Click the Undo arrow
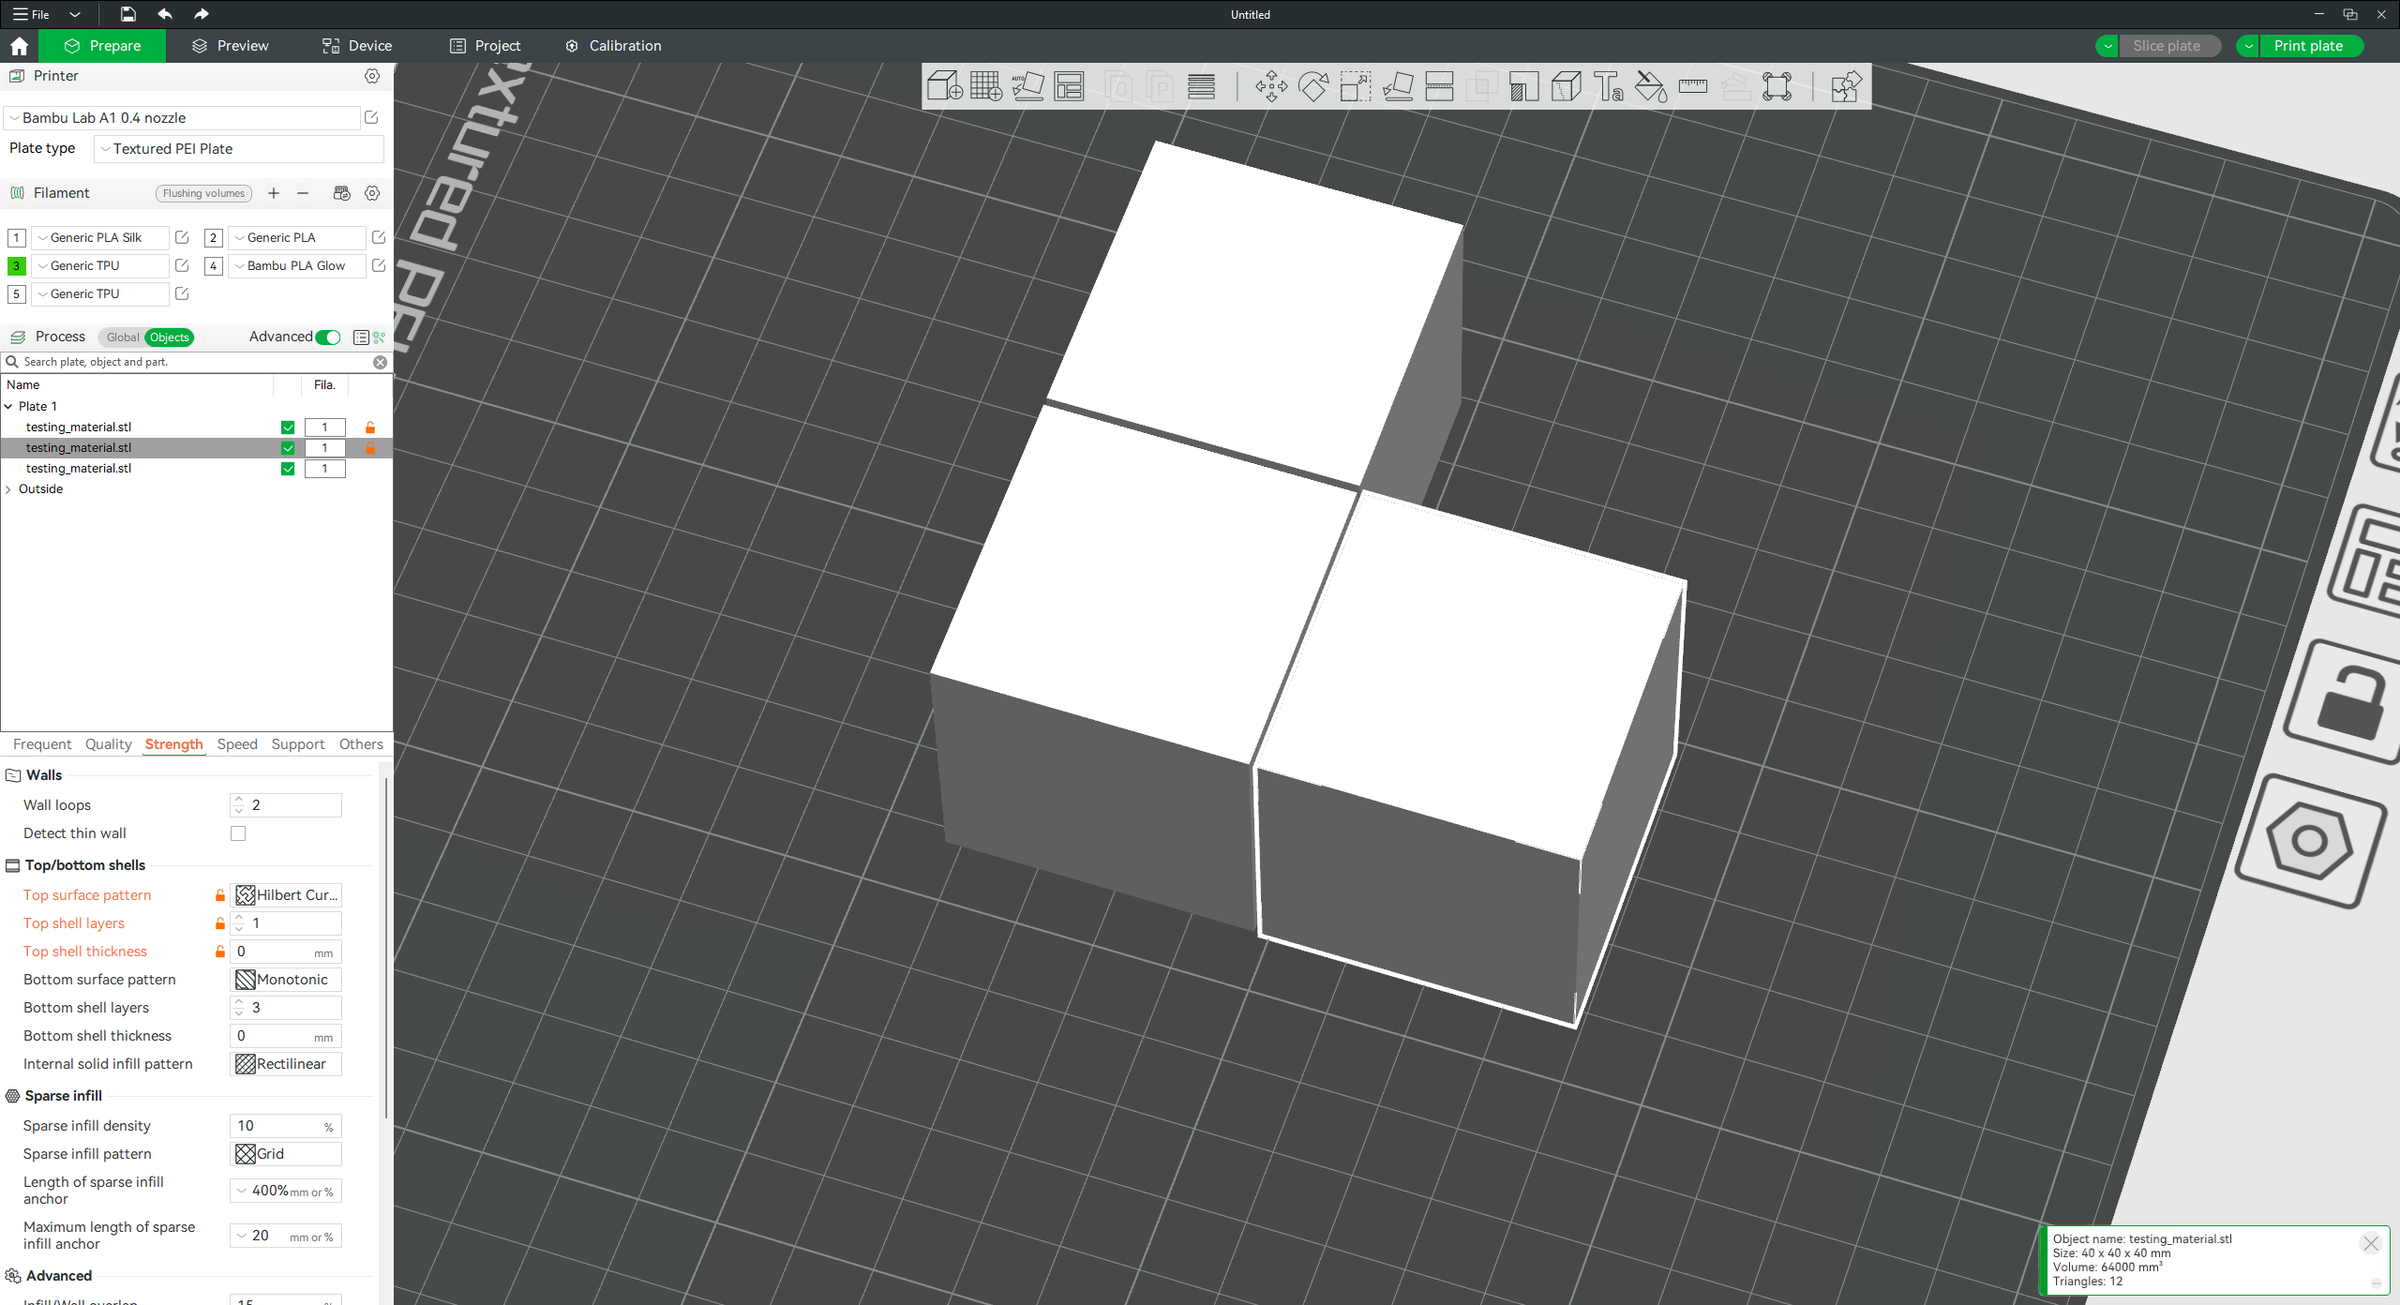Image resolution: width=2400 pixels, height=1305 pixels. (x=165, y=14)
